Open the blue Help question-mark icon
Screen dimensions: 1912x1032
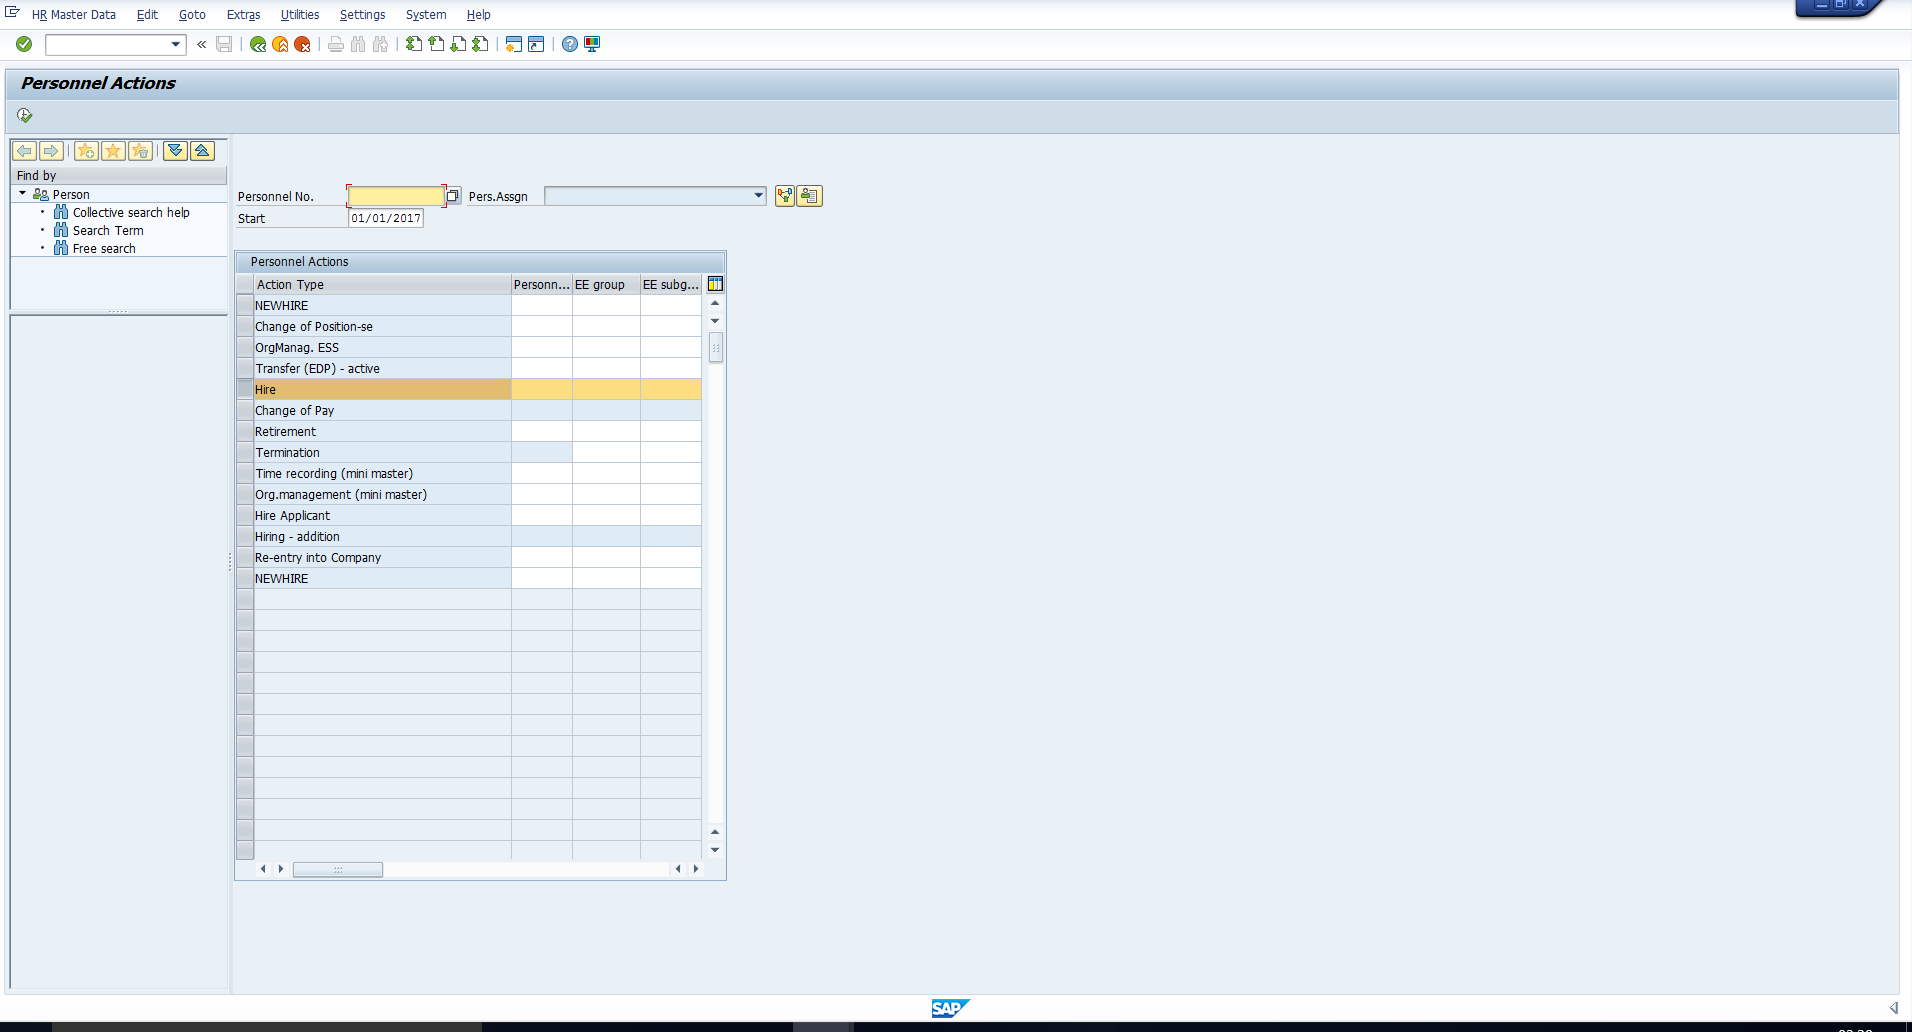pos(570,44)
